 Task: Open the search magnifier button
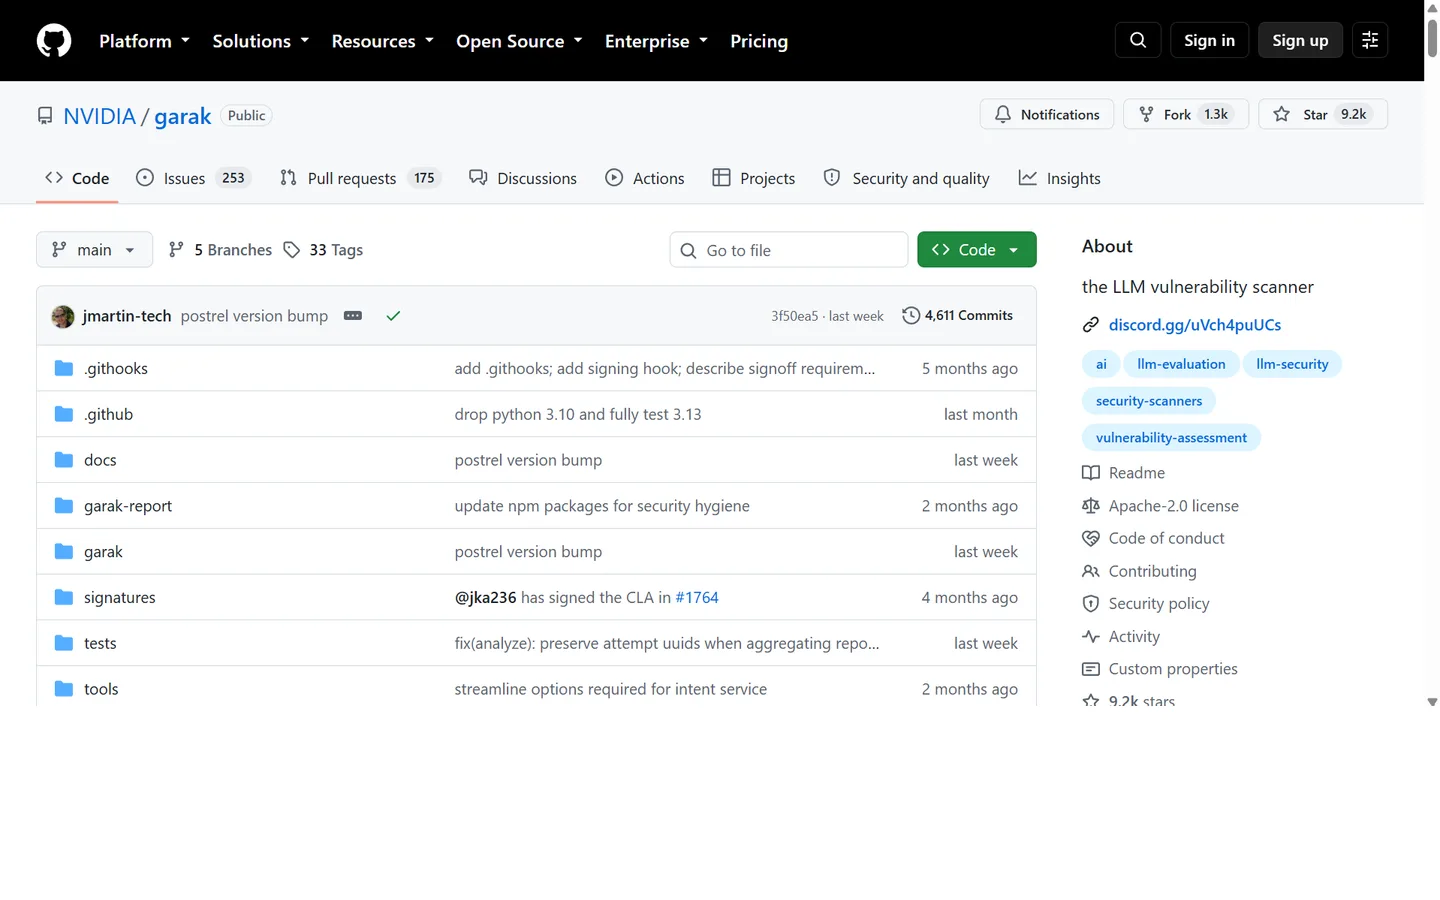click(x=1138, y=40)
